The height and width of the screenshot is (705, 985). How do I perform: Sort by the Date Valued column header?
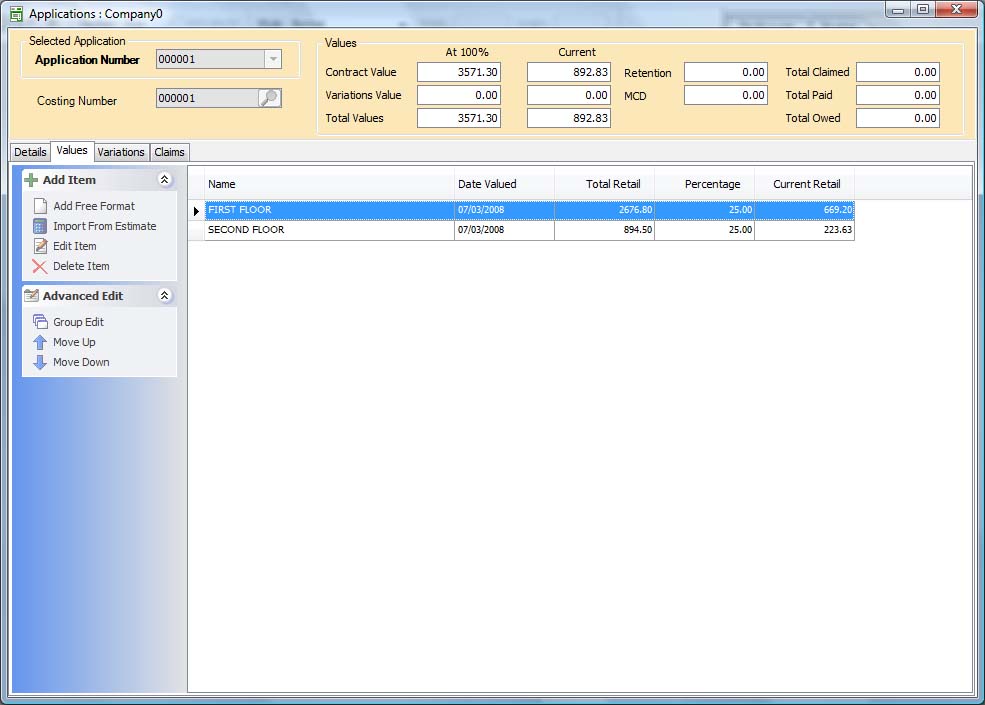[504, 184]
